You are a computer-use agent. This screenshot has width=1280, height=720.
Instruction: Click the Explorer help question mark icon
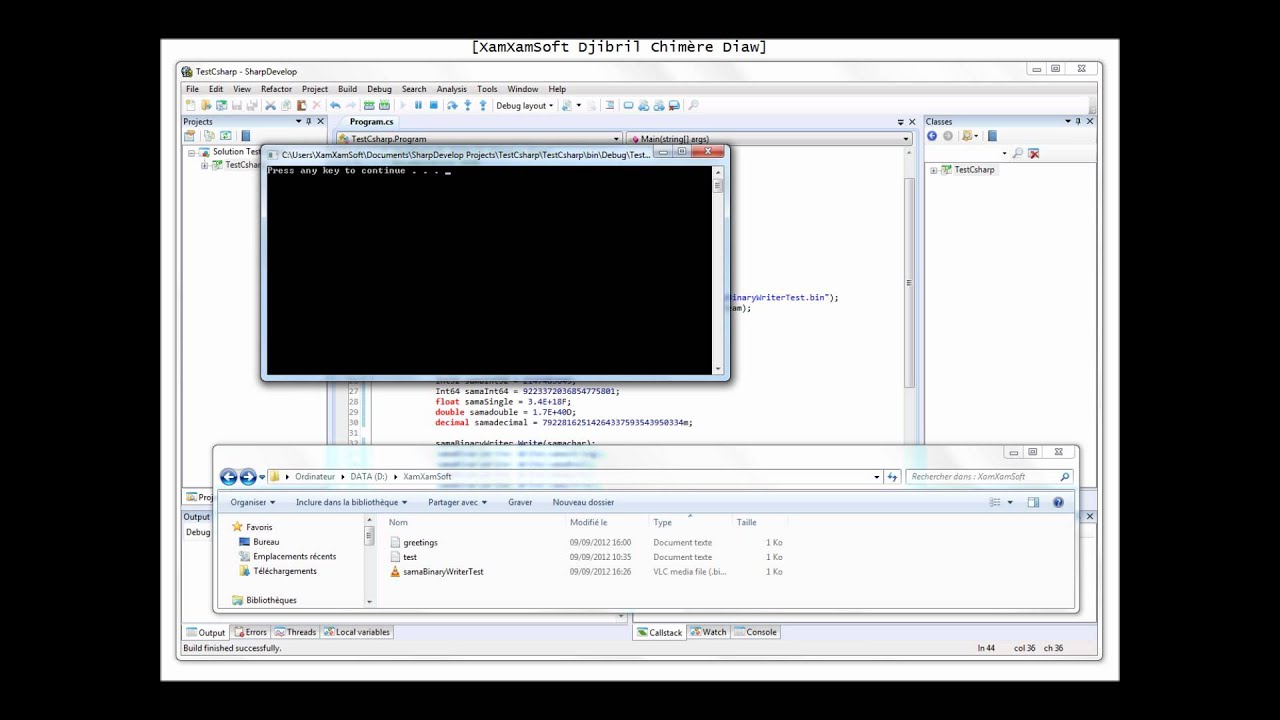point(1058,502)
